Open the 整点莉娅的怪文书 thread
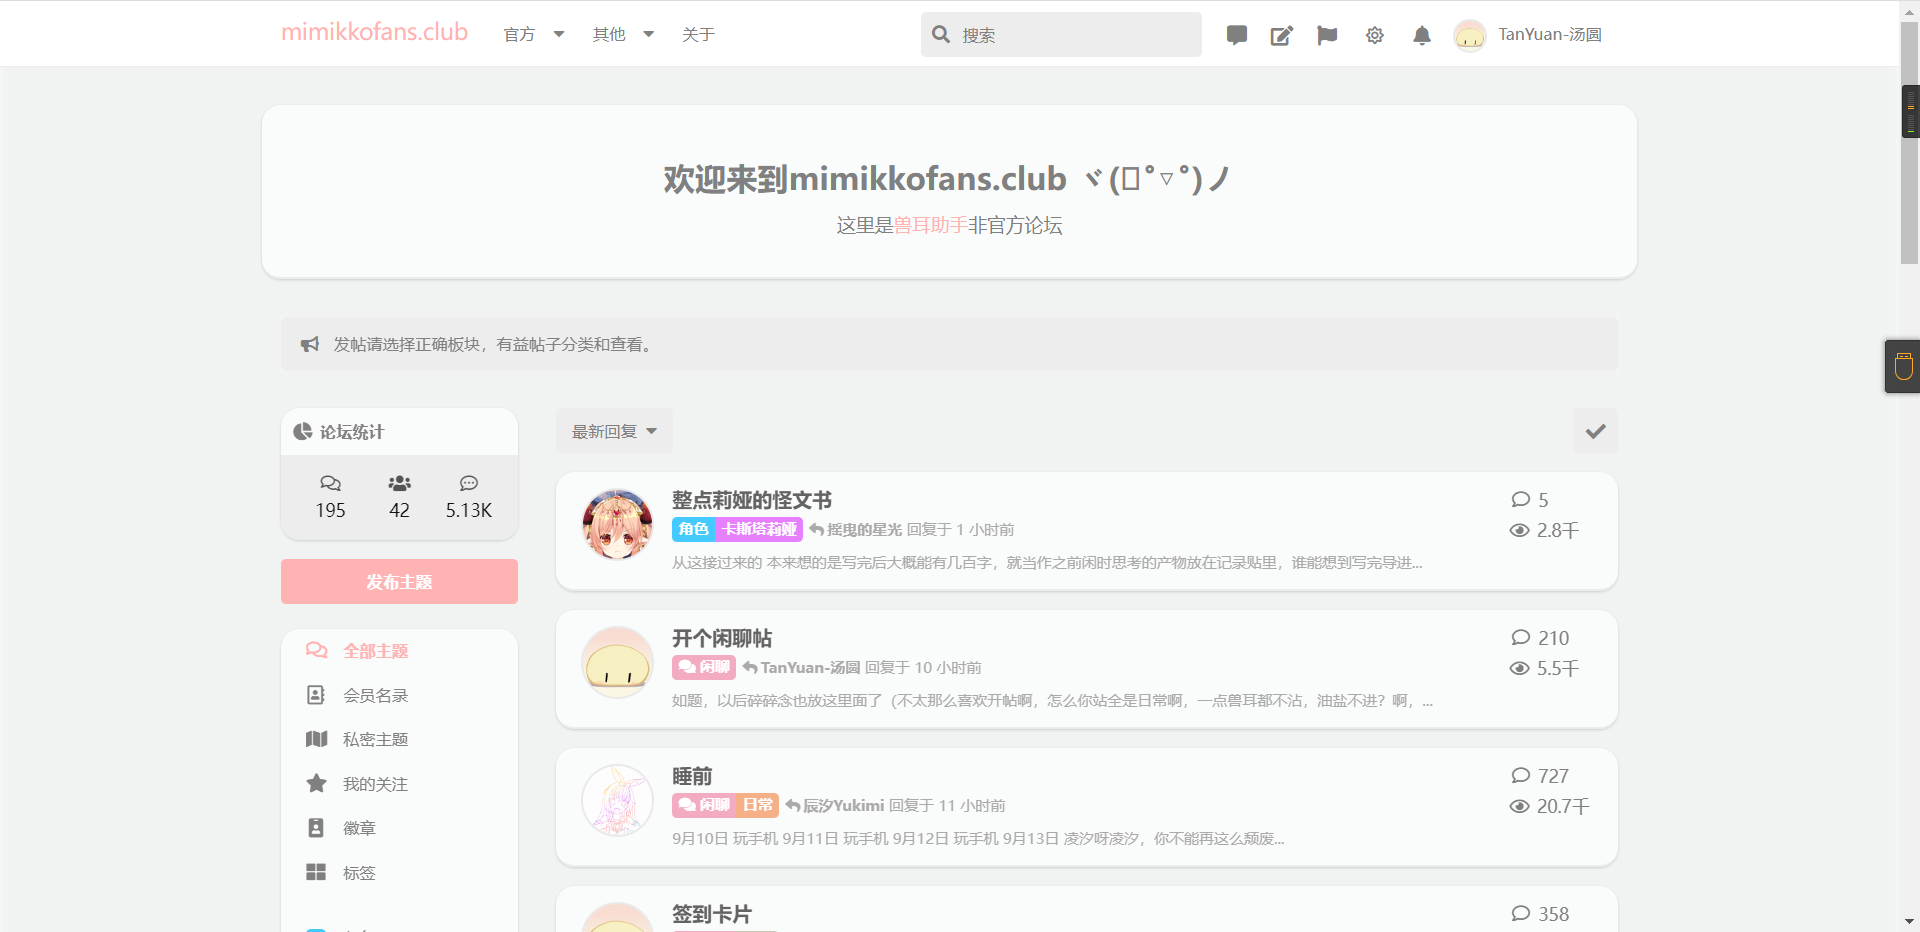This screenshot has height=932, width=1920. click(x=751, y=500)
